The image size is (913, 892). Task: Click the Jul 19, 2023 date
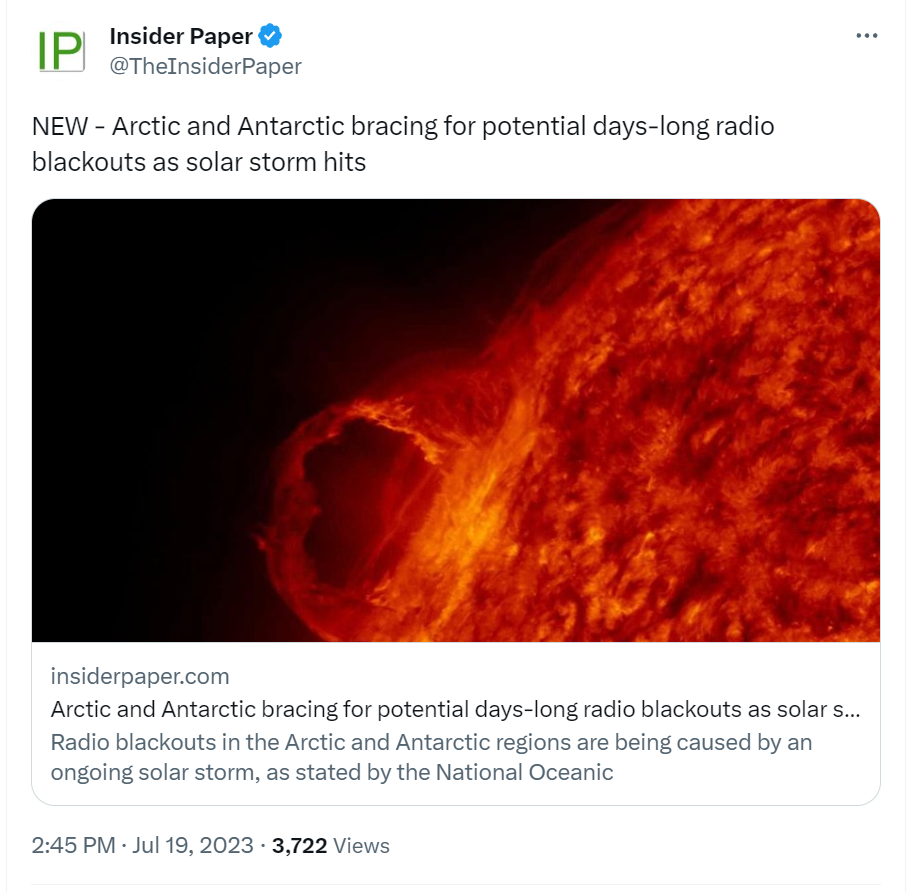point(194,846)
